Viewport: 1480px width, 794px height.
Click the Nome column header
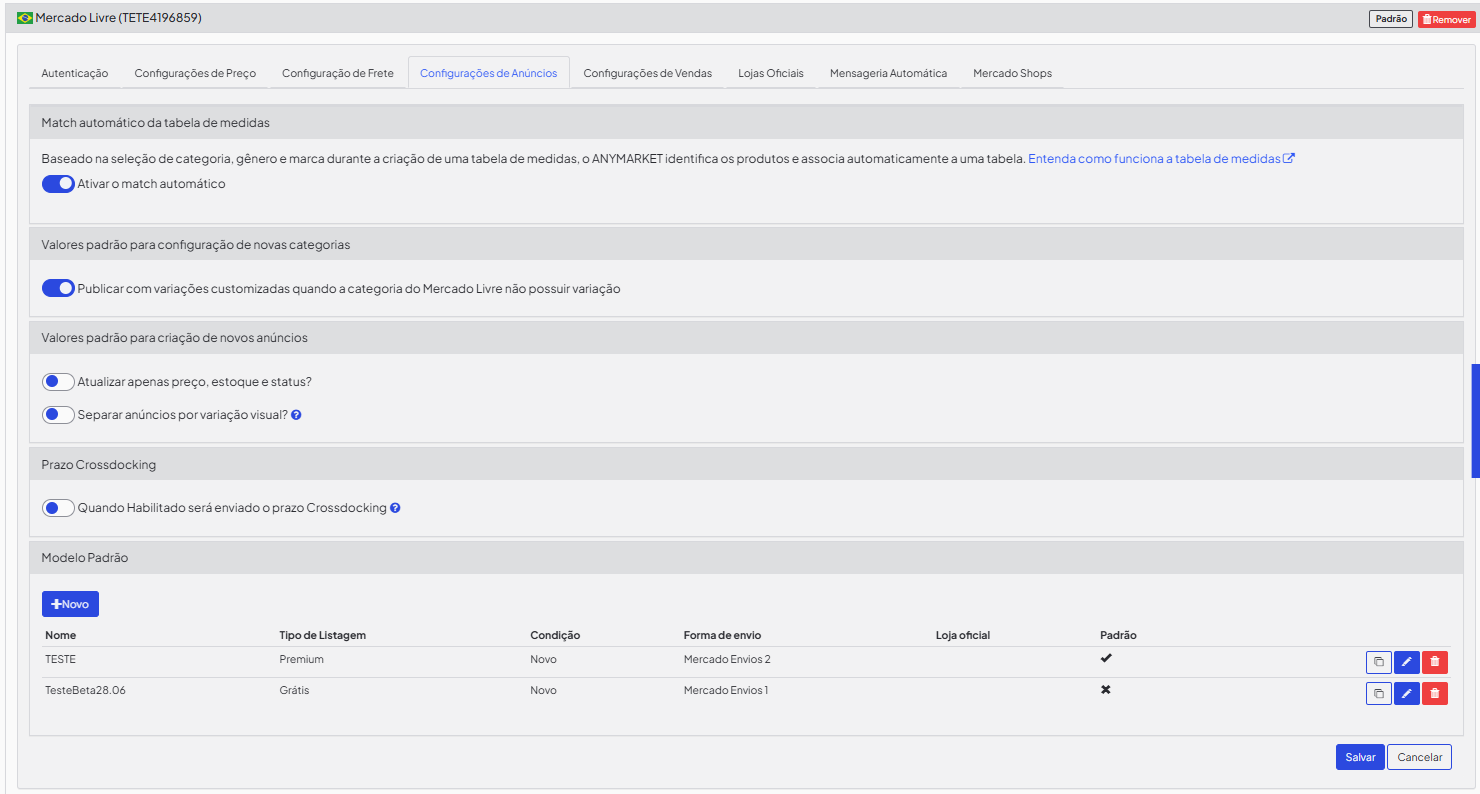pyautogui.click(x=60, y=635)
